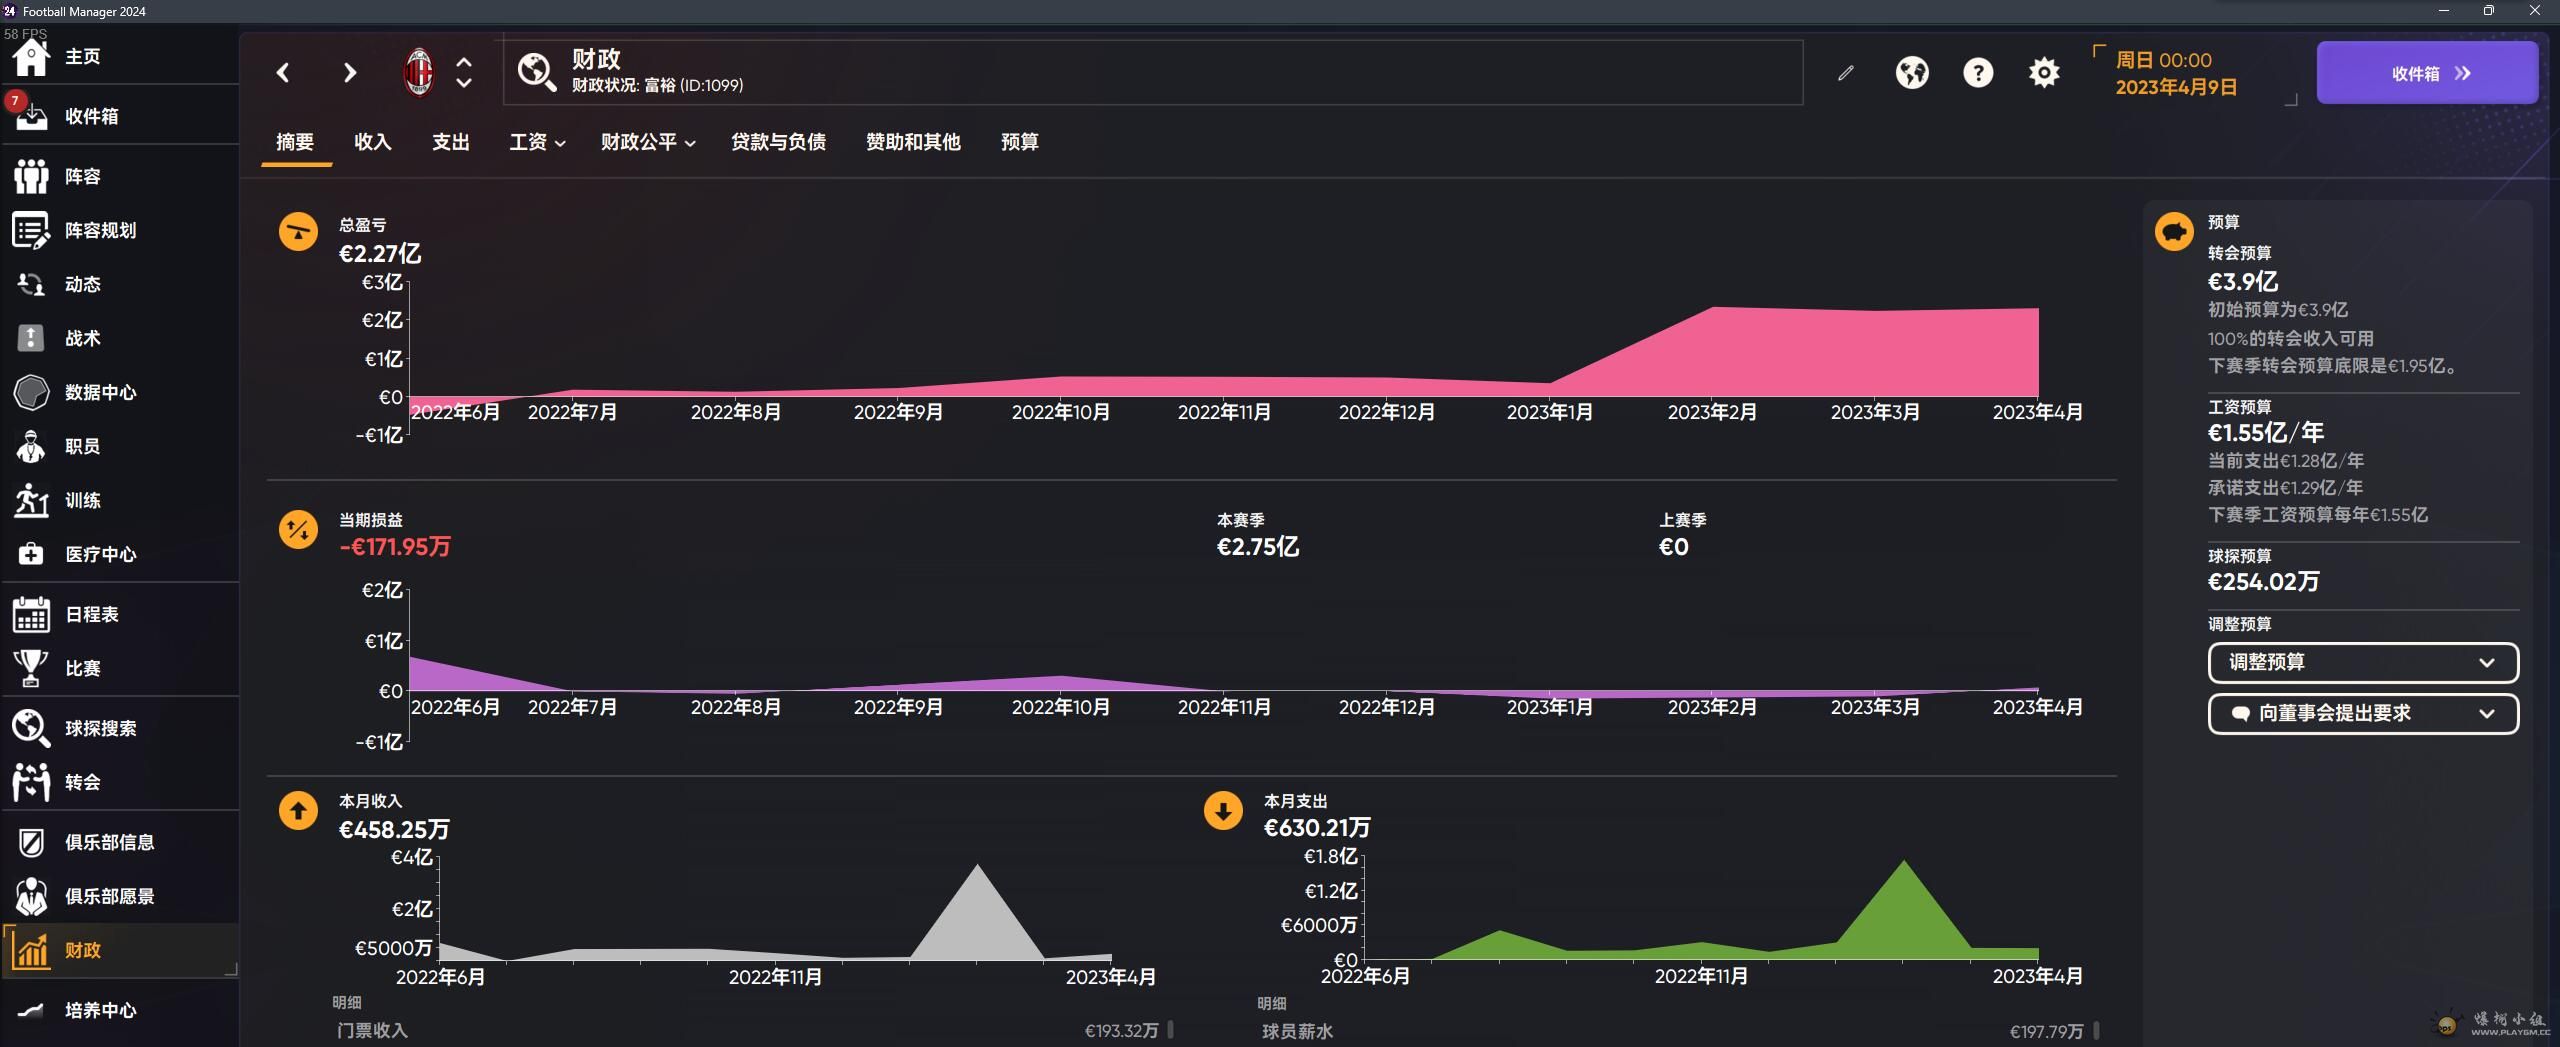Switch to the 贷款与负债 tab
Image resolution: width=2560 pixels, height=1047 pixels.
(778, 142)
